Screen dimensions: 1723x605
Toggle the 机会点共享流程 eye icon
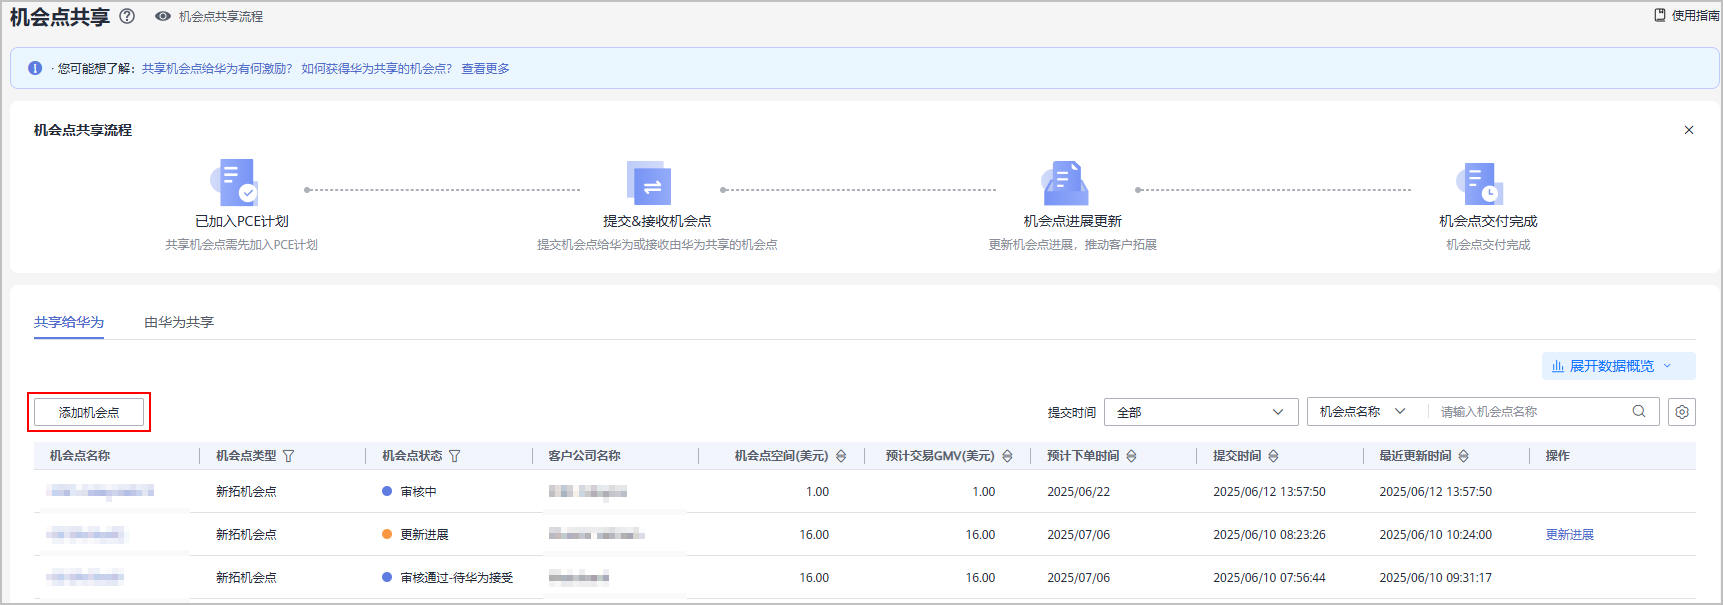pos(163,16)
